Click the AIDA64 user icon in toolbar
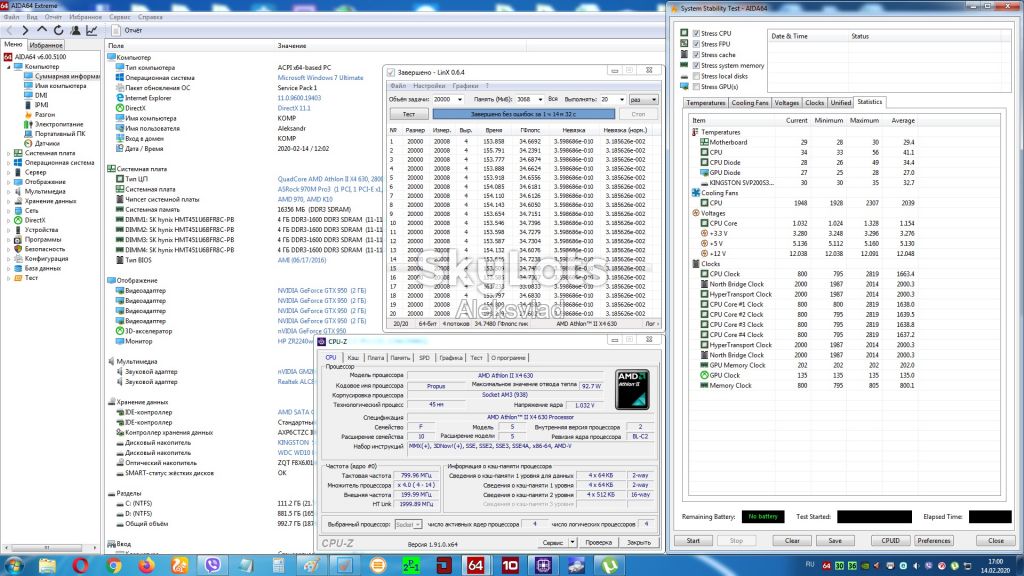Image resolution: width=1024 pixels, height=576 pixels. 75,30
